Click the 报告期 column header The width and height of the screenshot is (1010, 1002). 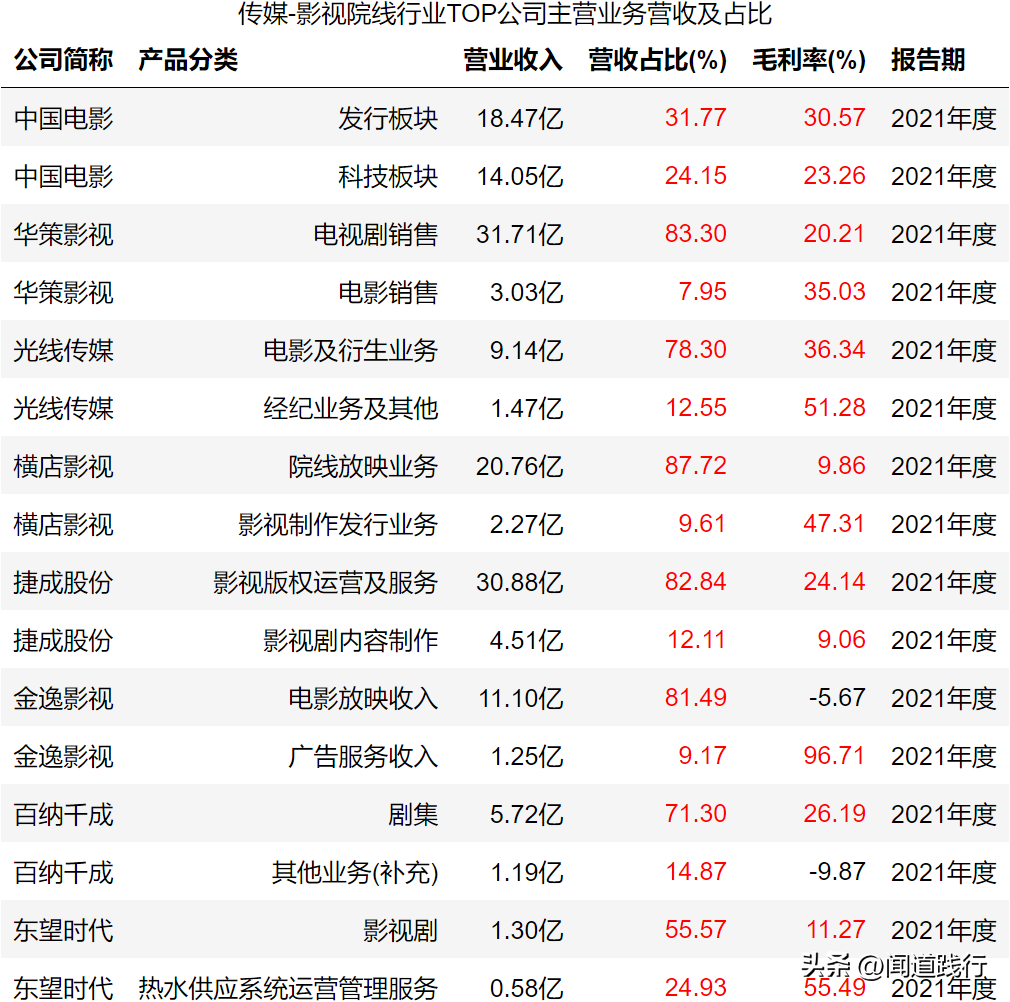[928, 60]
